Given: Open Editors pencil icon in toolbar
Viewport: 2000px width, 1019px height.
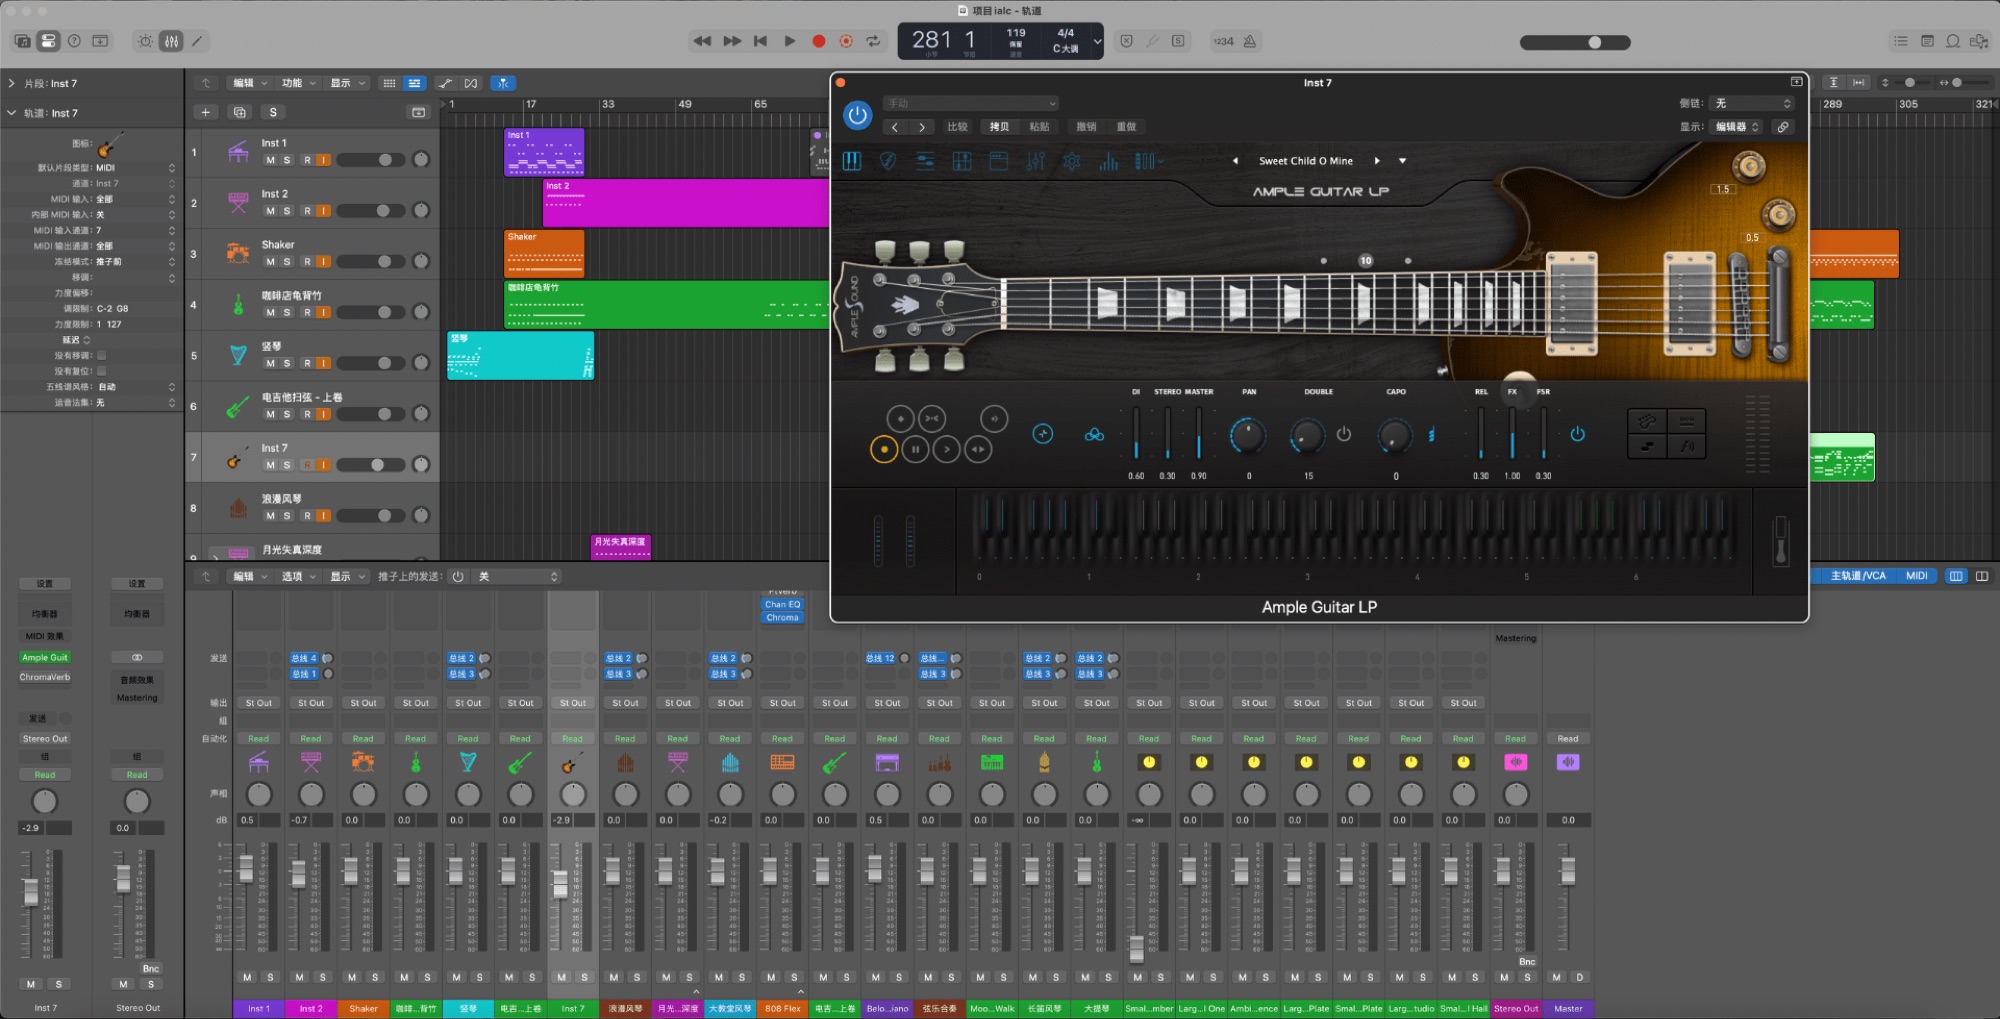Looking at the screenshot, I should (197, 41).
